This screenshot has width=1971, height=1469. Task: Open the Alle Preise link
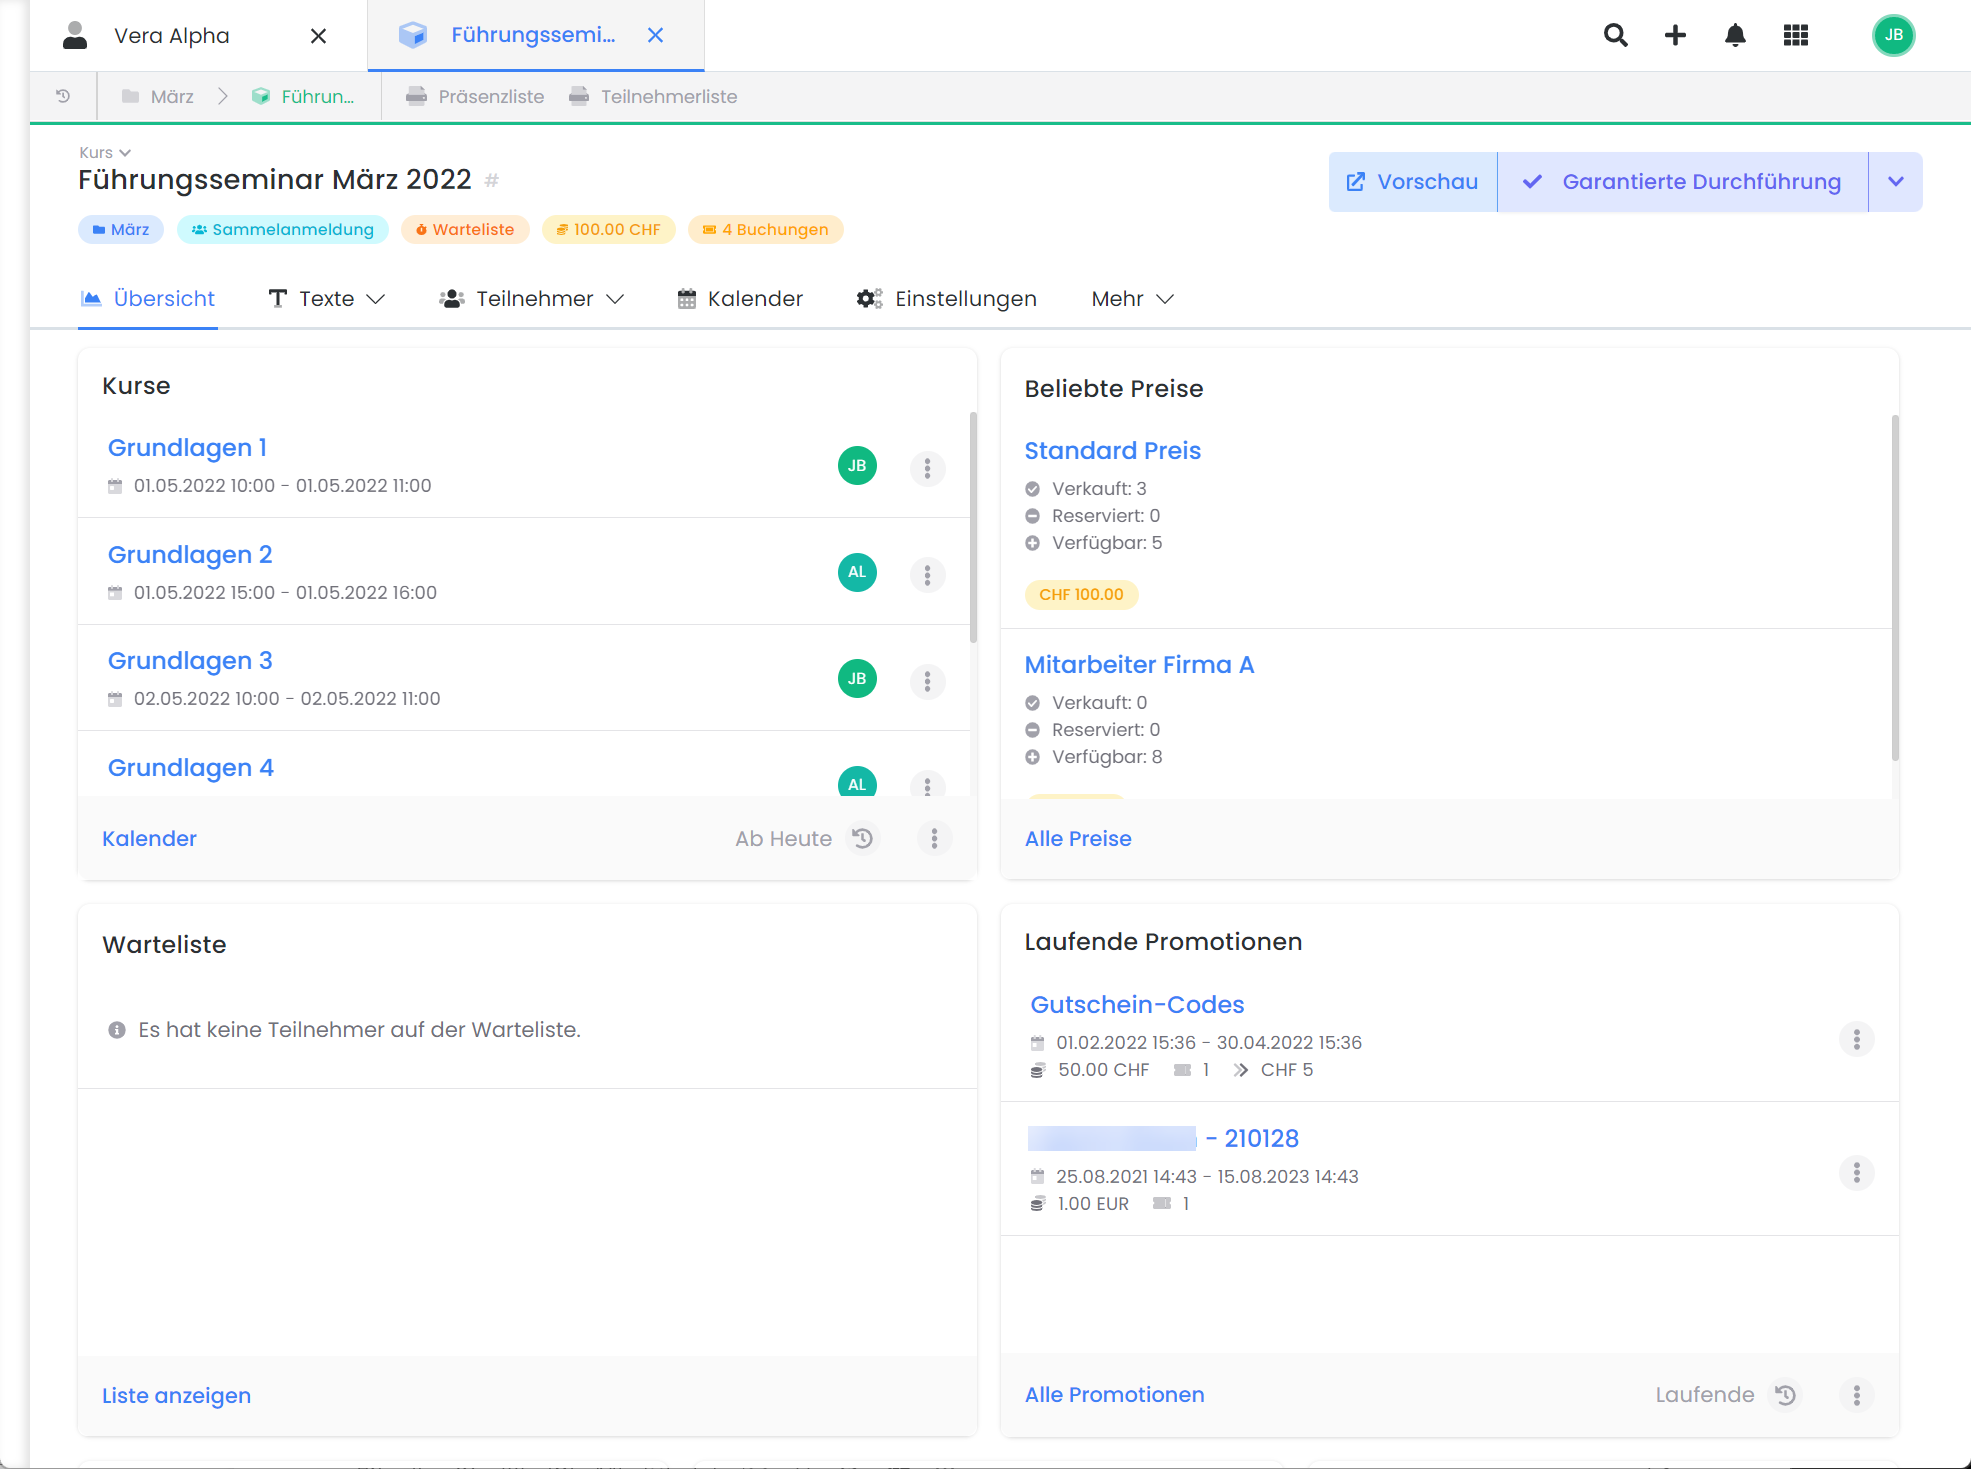[1078, 839]
